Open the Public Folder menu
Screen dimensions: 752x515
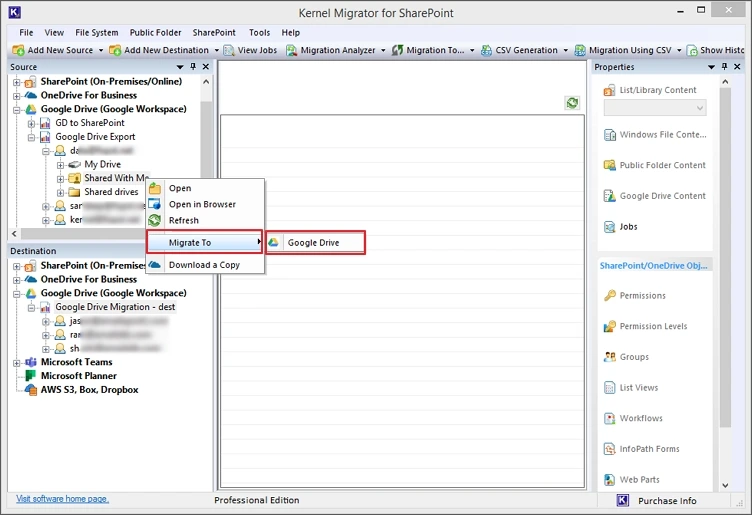coord(155,33)
